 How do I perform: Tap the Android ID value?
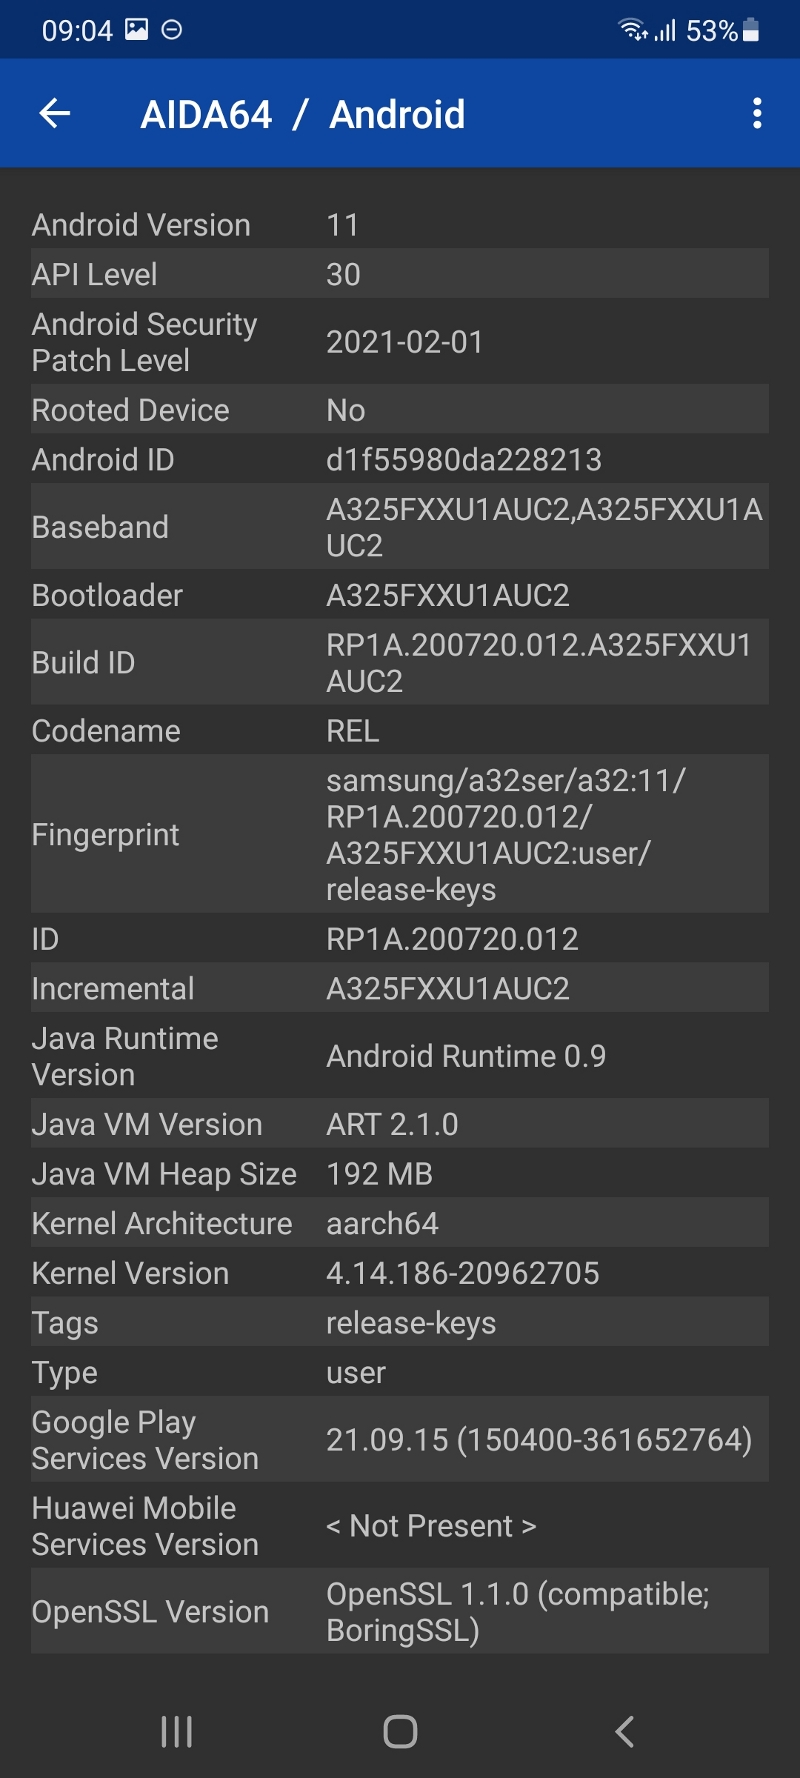(464, 459)
